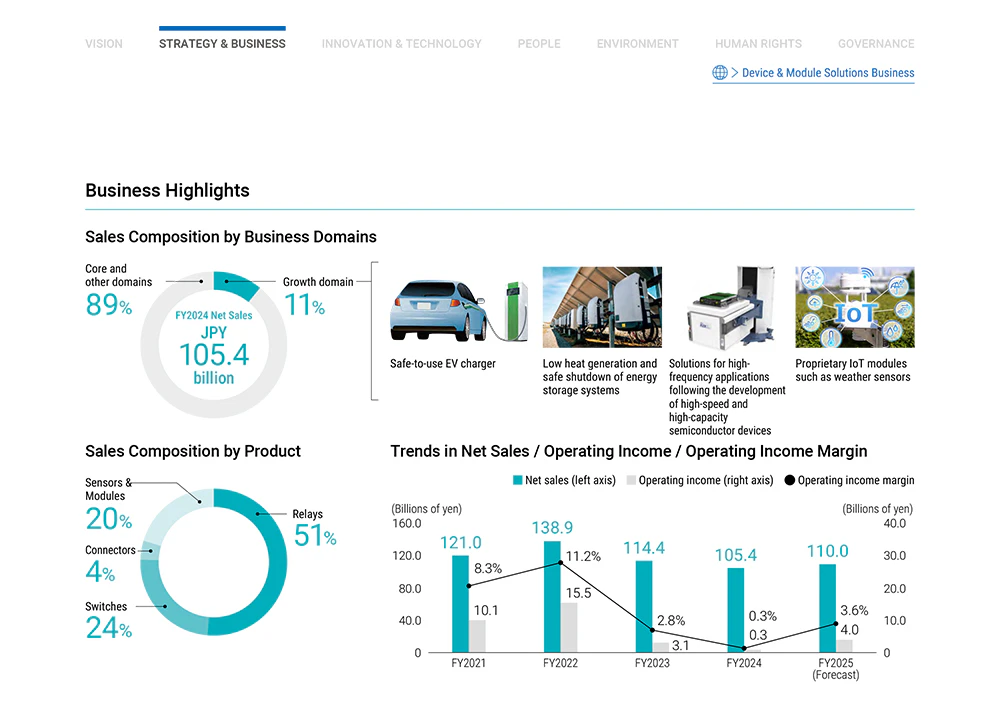Click the FY2022 net sales bar
This screenshot has height=707, width=1000.
coord(552,596)
